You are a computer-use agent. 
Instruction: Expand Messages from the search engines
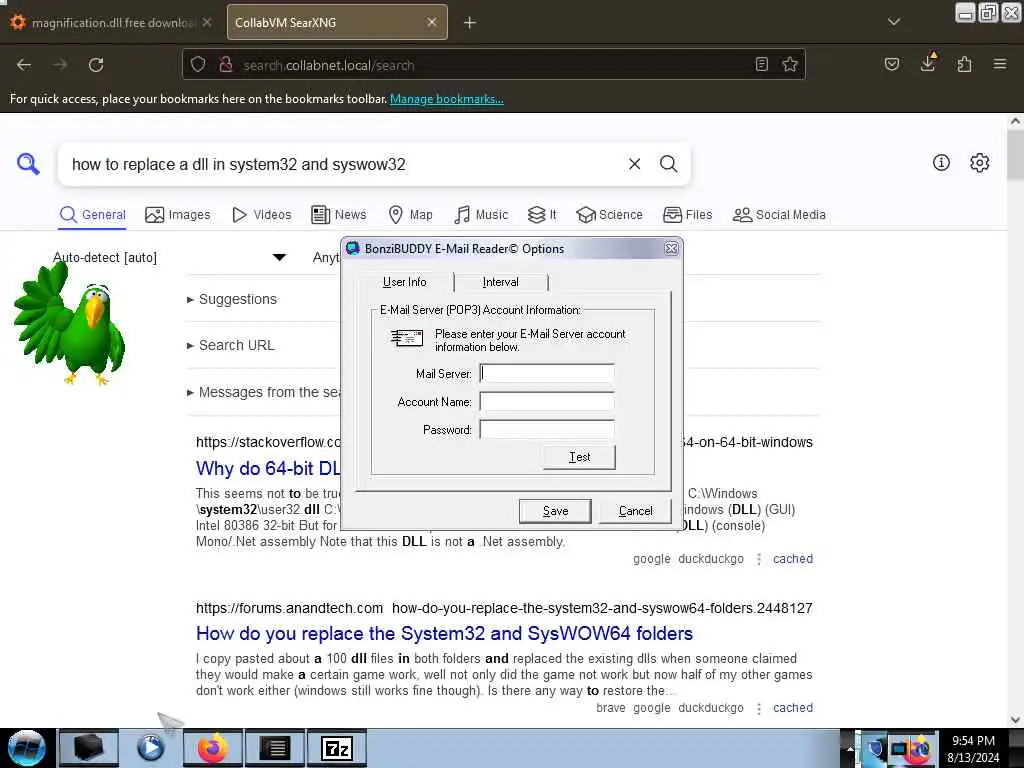tap(264, 392)
